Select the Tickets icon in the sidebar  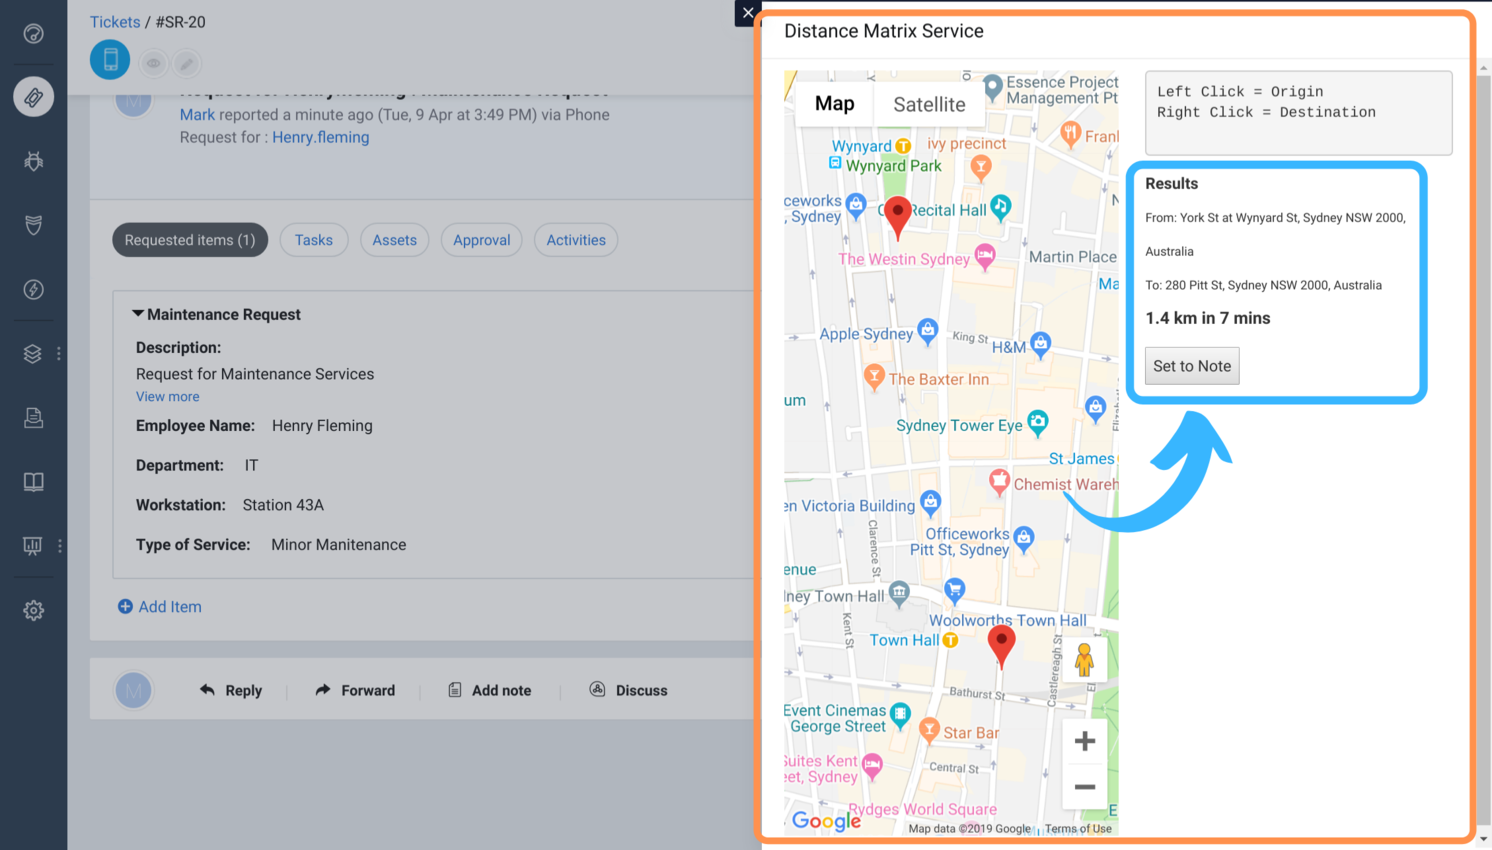(33, 97)
